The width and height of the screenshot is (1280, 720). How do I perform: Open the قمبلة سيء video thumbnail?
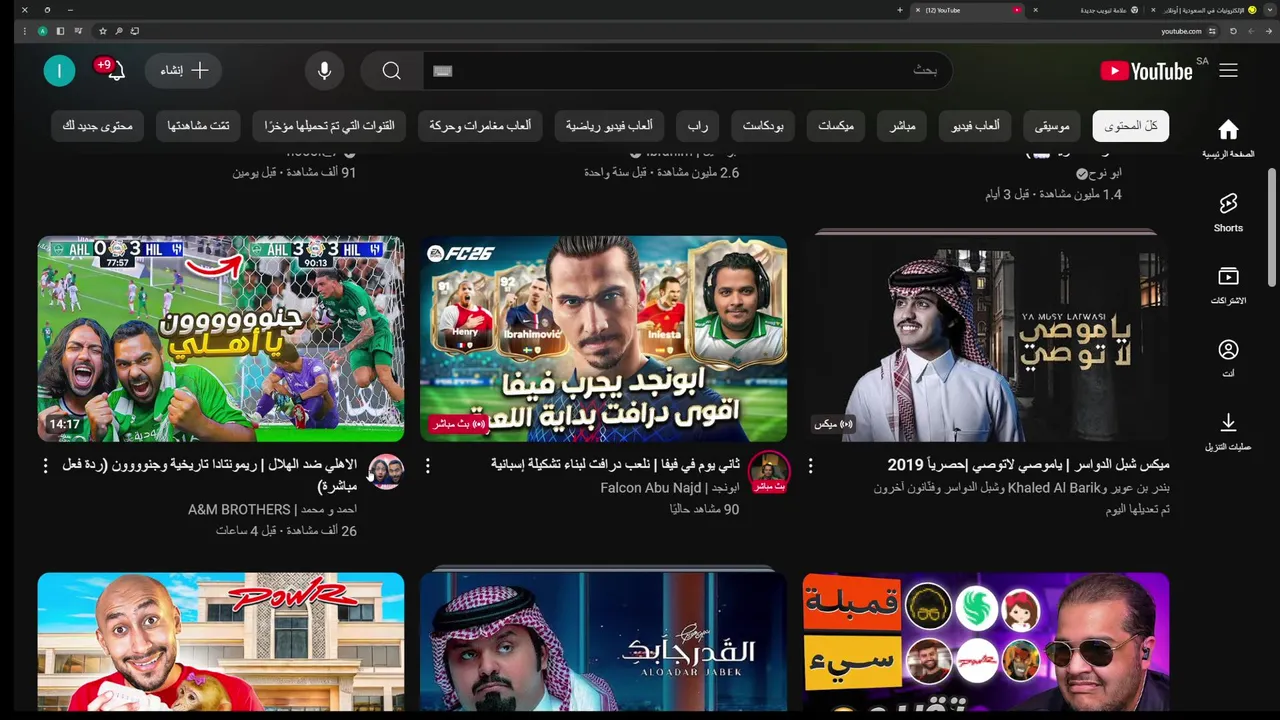pyautogui.click(x=986, y=642)
